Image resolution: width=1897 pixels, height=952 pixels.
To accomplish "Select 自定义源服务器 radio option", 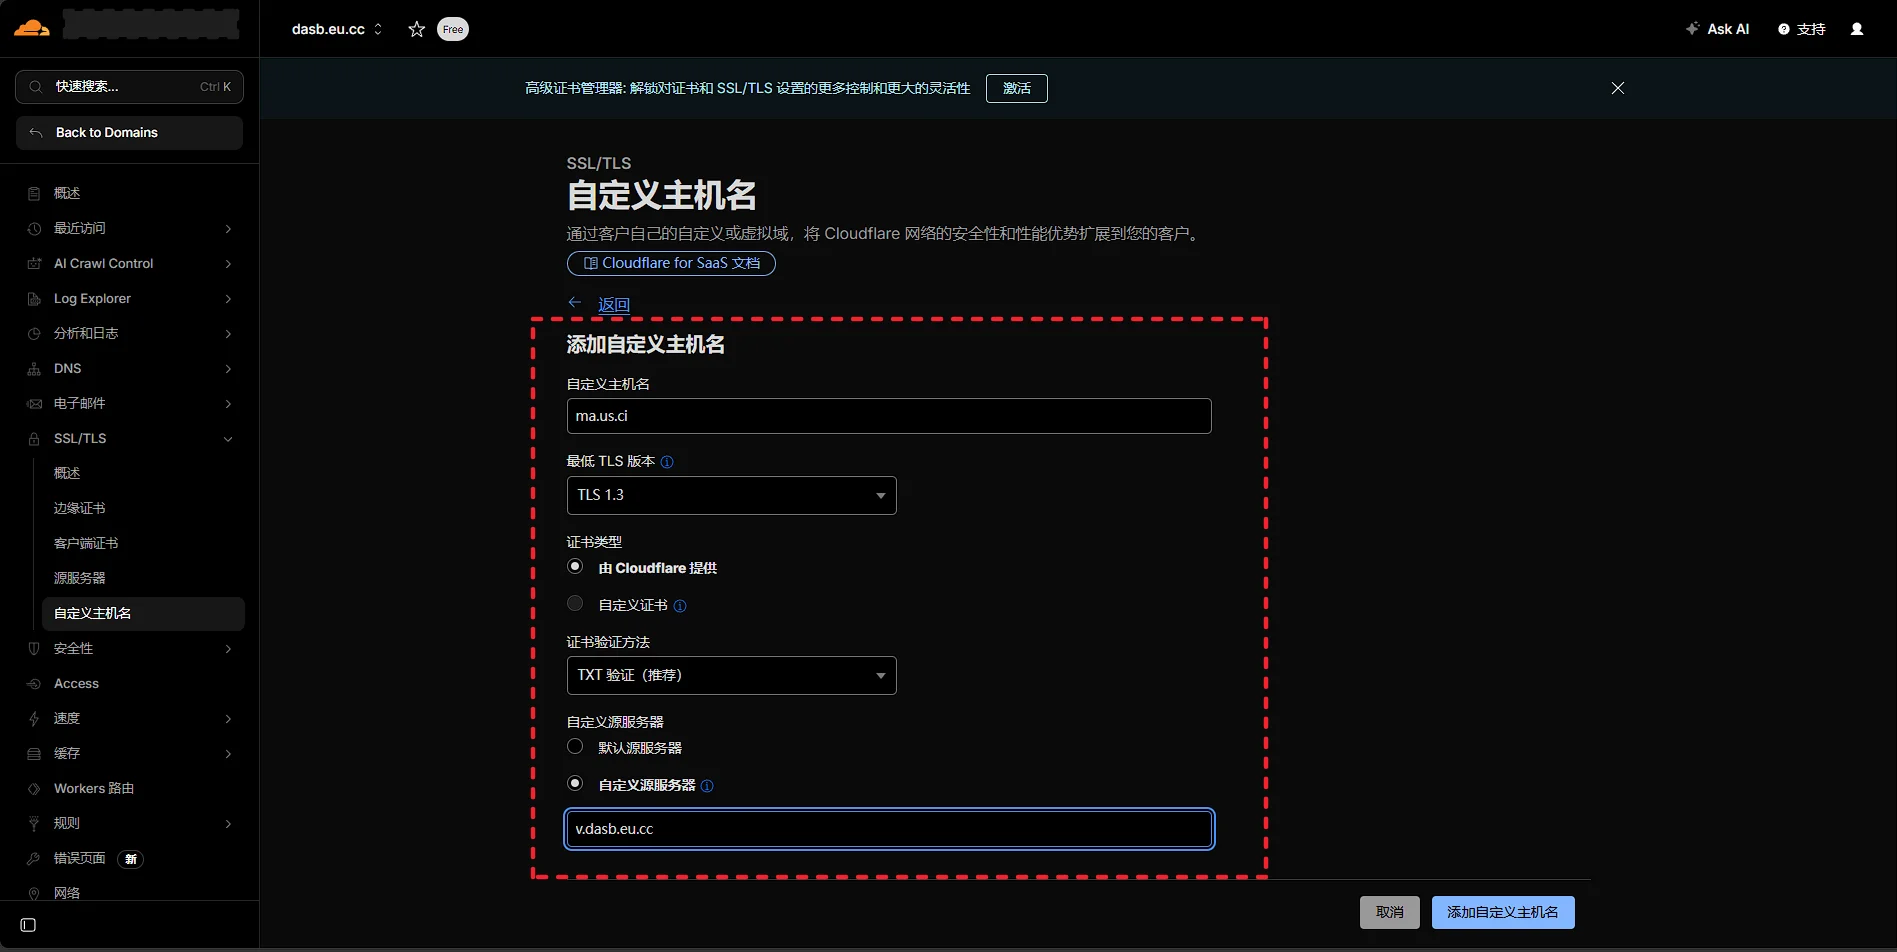I will pyautogui.click(x=575, y=783).
